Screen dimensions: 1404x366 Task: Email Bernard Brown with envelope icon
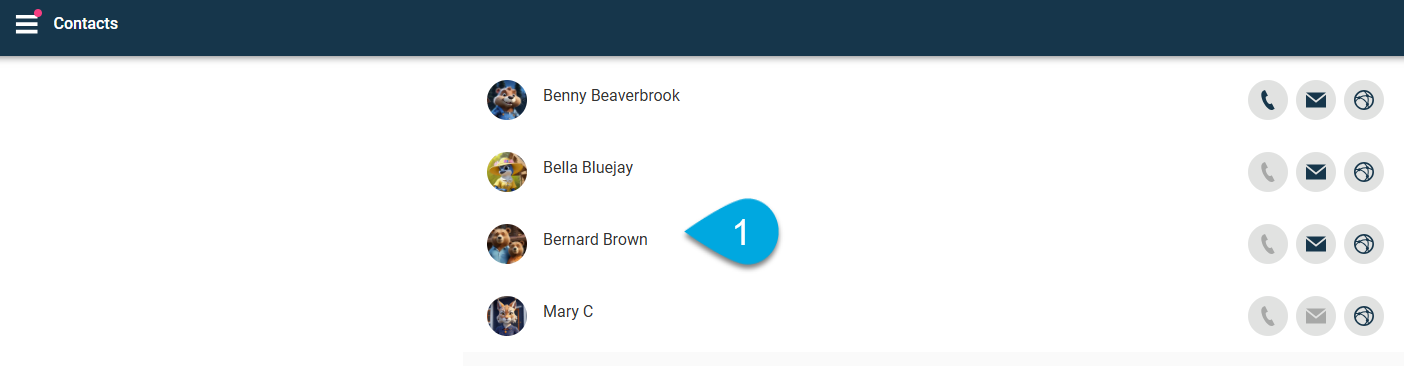click(x=1316, y=244)
